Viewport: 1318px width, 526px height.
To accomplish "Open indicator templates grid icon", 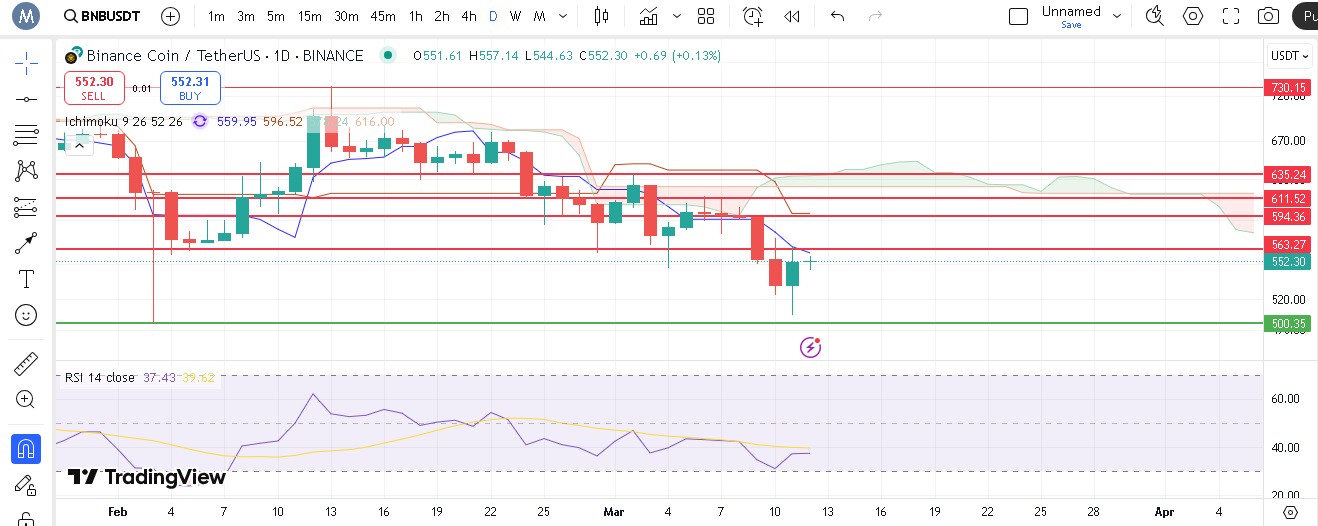I will (x=706, y=16).
